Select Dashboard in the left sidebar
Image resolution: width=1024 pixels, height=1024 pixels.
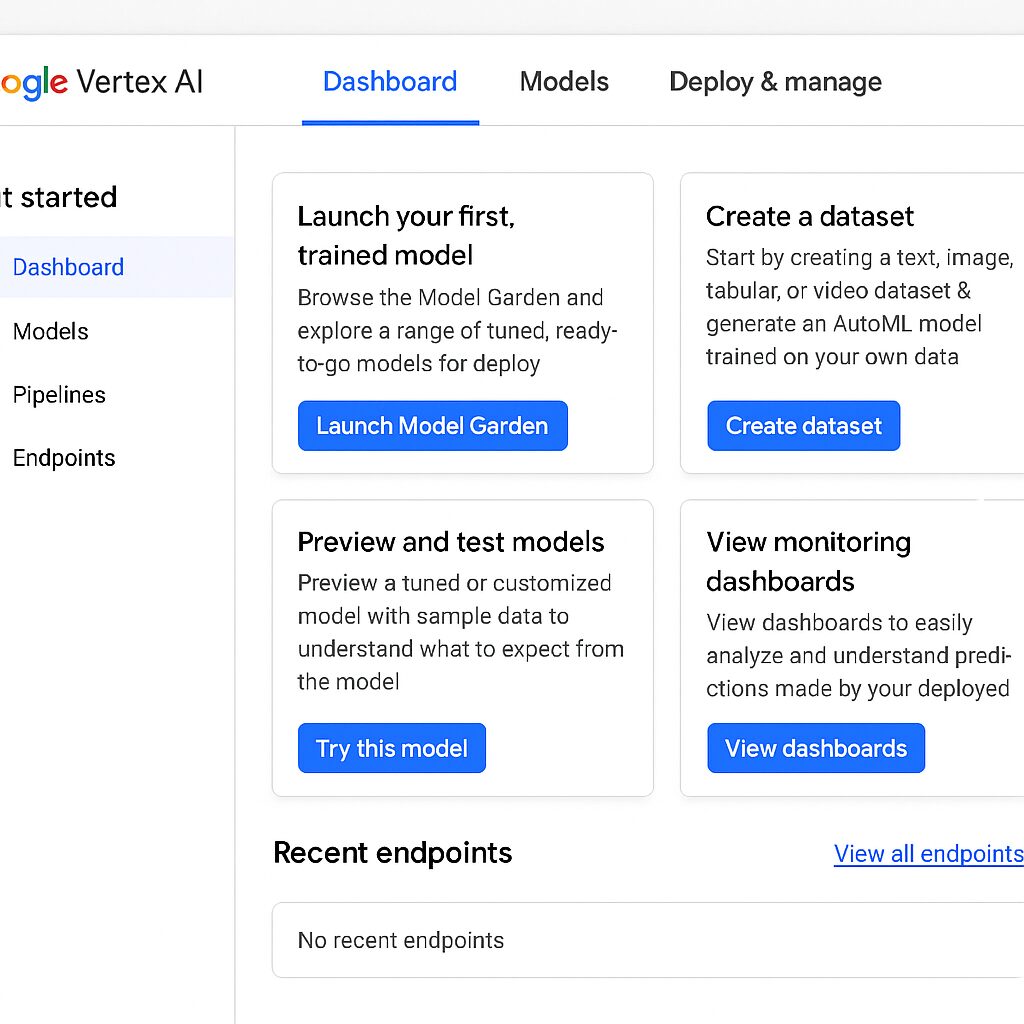(116, 267)
